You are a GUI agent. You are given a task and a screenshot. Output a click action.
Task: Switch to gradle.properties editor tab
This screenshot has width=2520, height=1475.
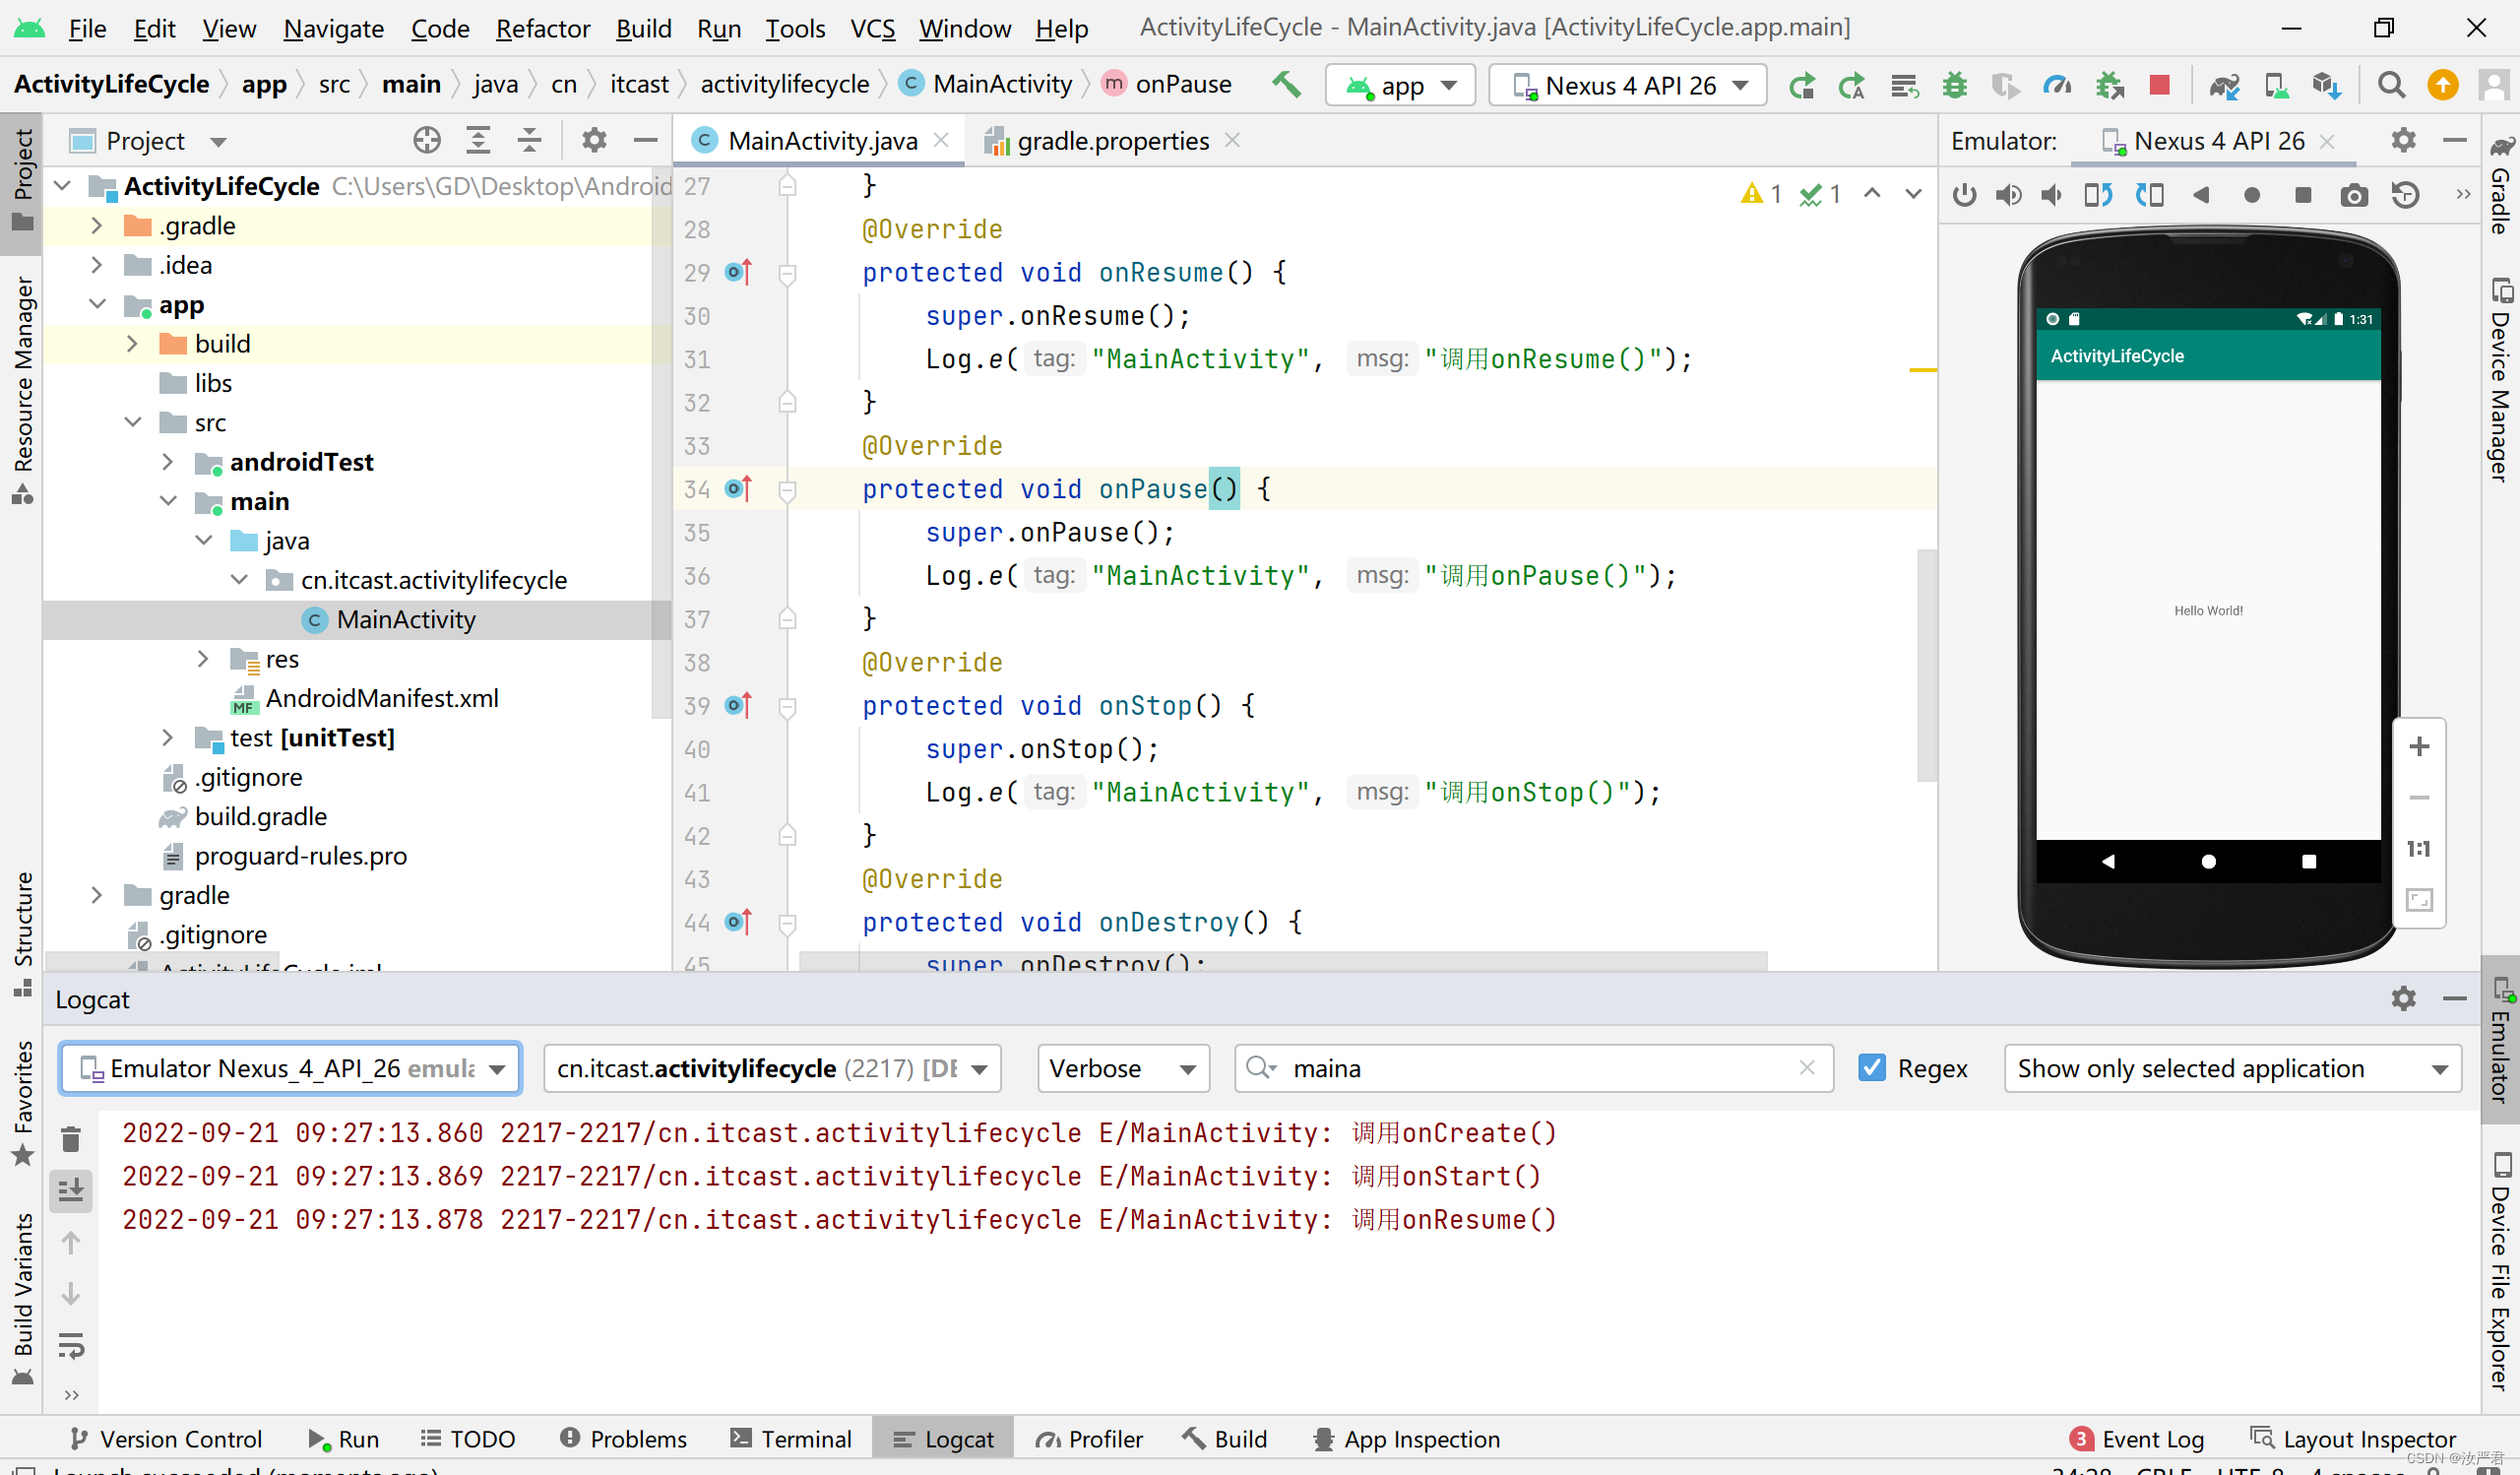pyautogui.click(x=1111, y=141)
